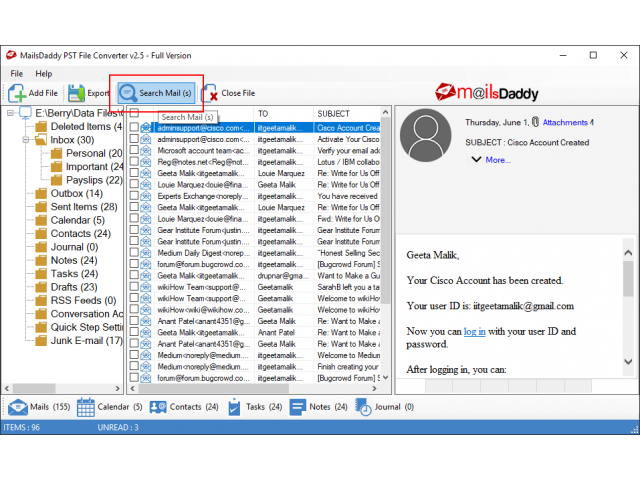This screenshot has width=640, height=480.
Task: Click the Deleted Items folder icon
Action: click(41, 127)
